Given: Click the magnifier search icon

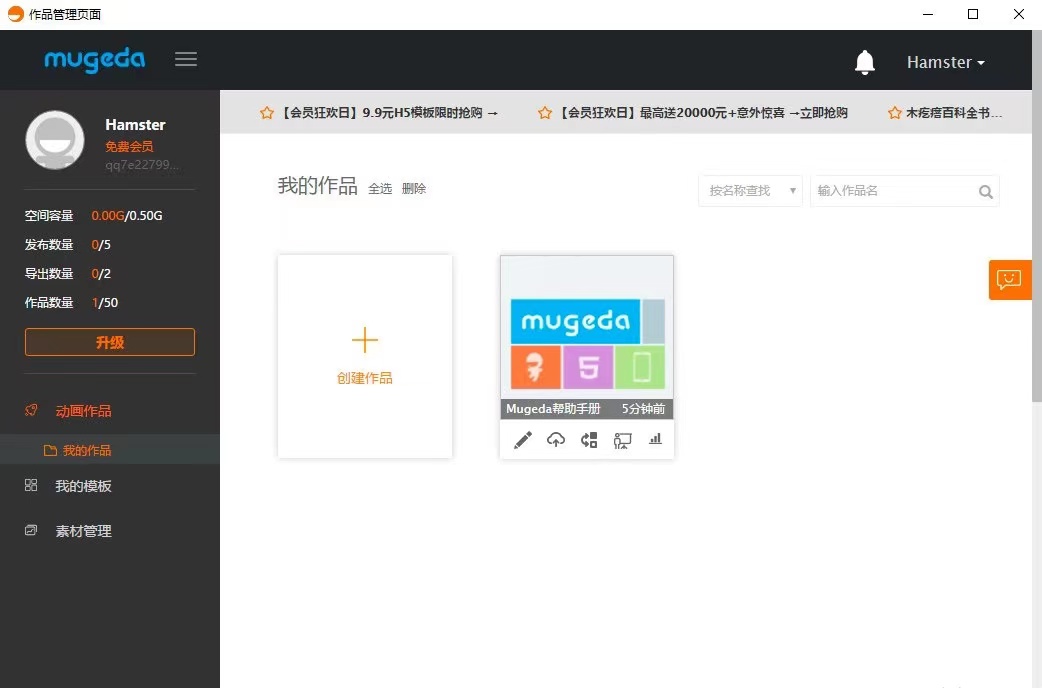Looking at the screenshot, I should (x=985, y=191).
